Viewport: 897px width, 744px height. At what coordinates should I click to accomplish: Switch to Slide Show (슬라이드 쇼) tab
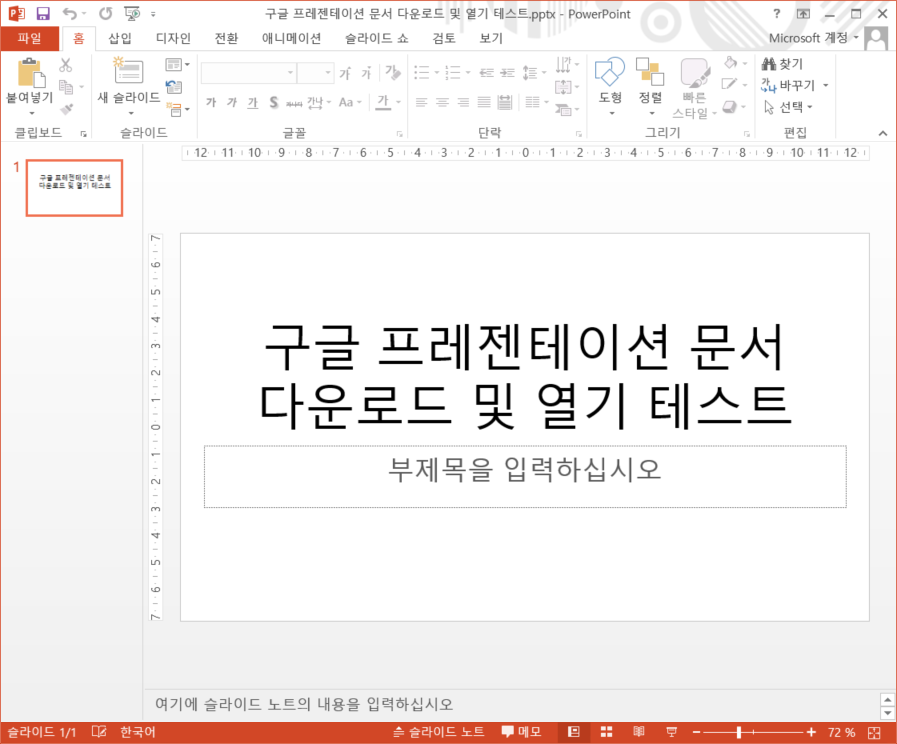point(376,38)
